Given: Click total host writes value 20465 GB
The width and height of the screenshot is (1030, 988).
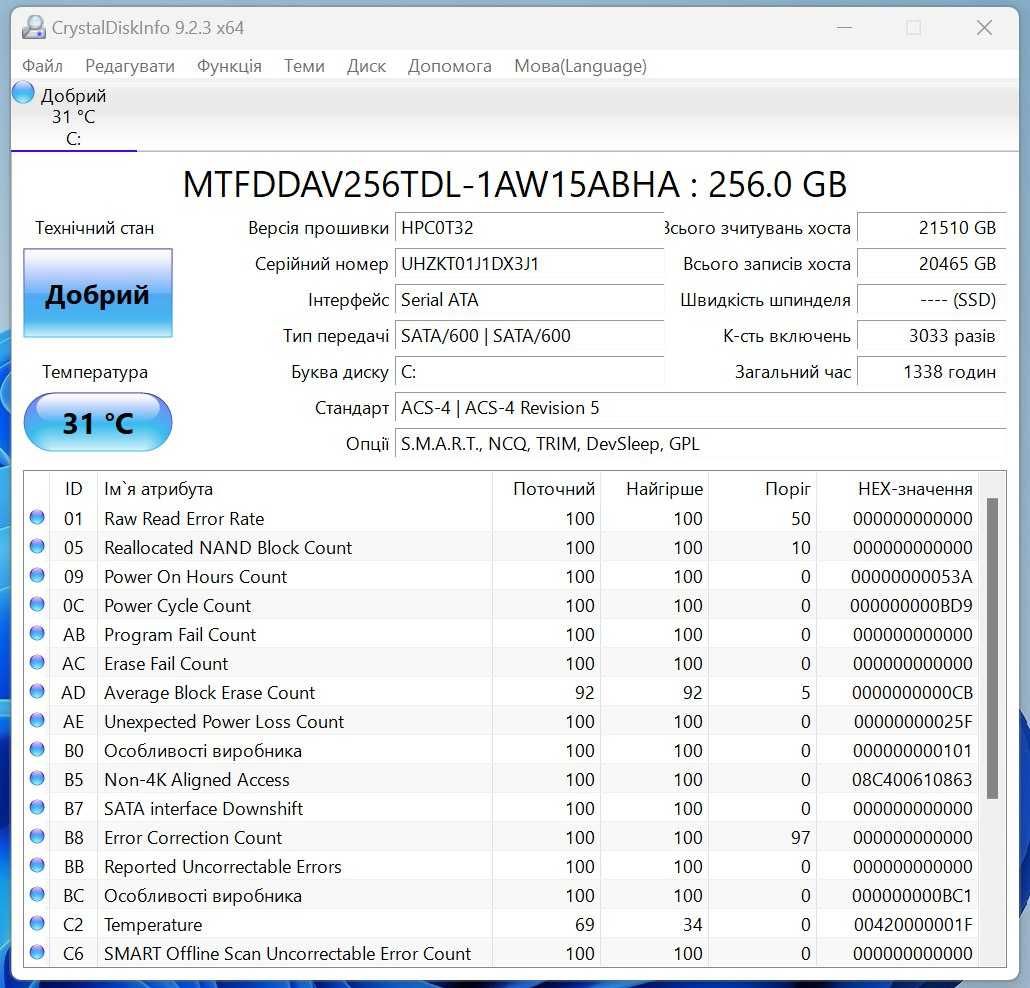Looking at the screenshot, I should (931, 264).
